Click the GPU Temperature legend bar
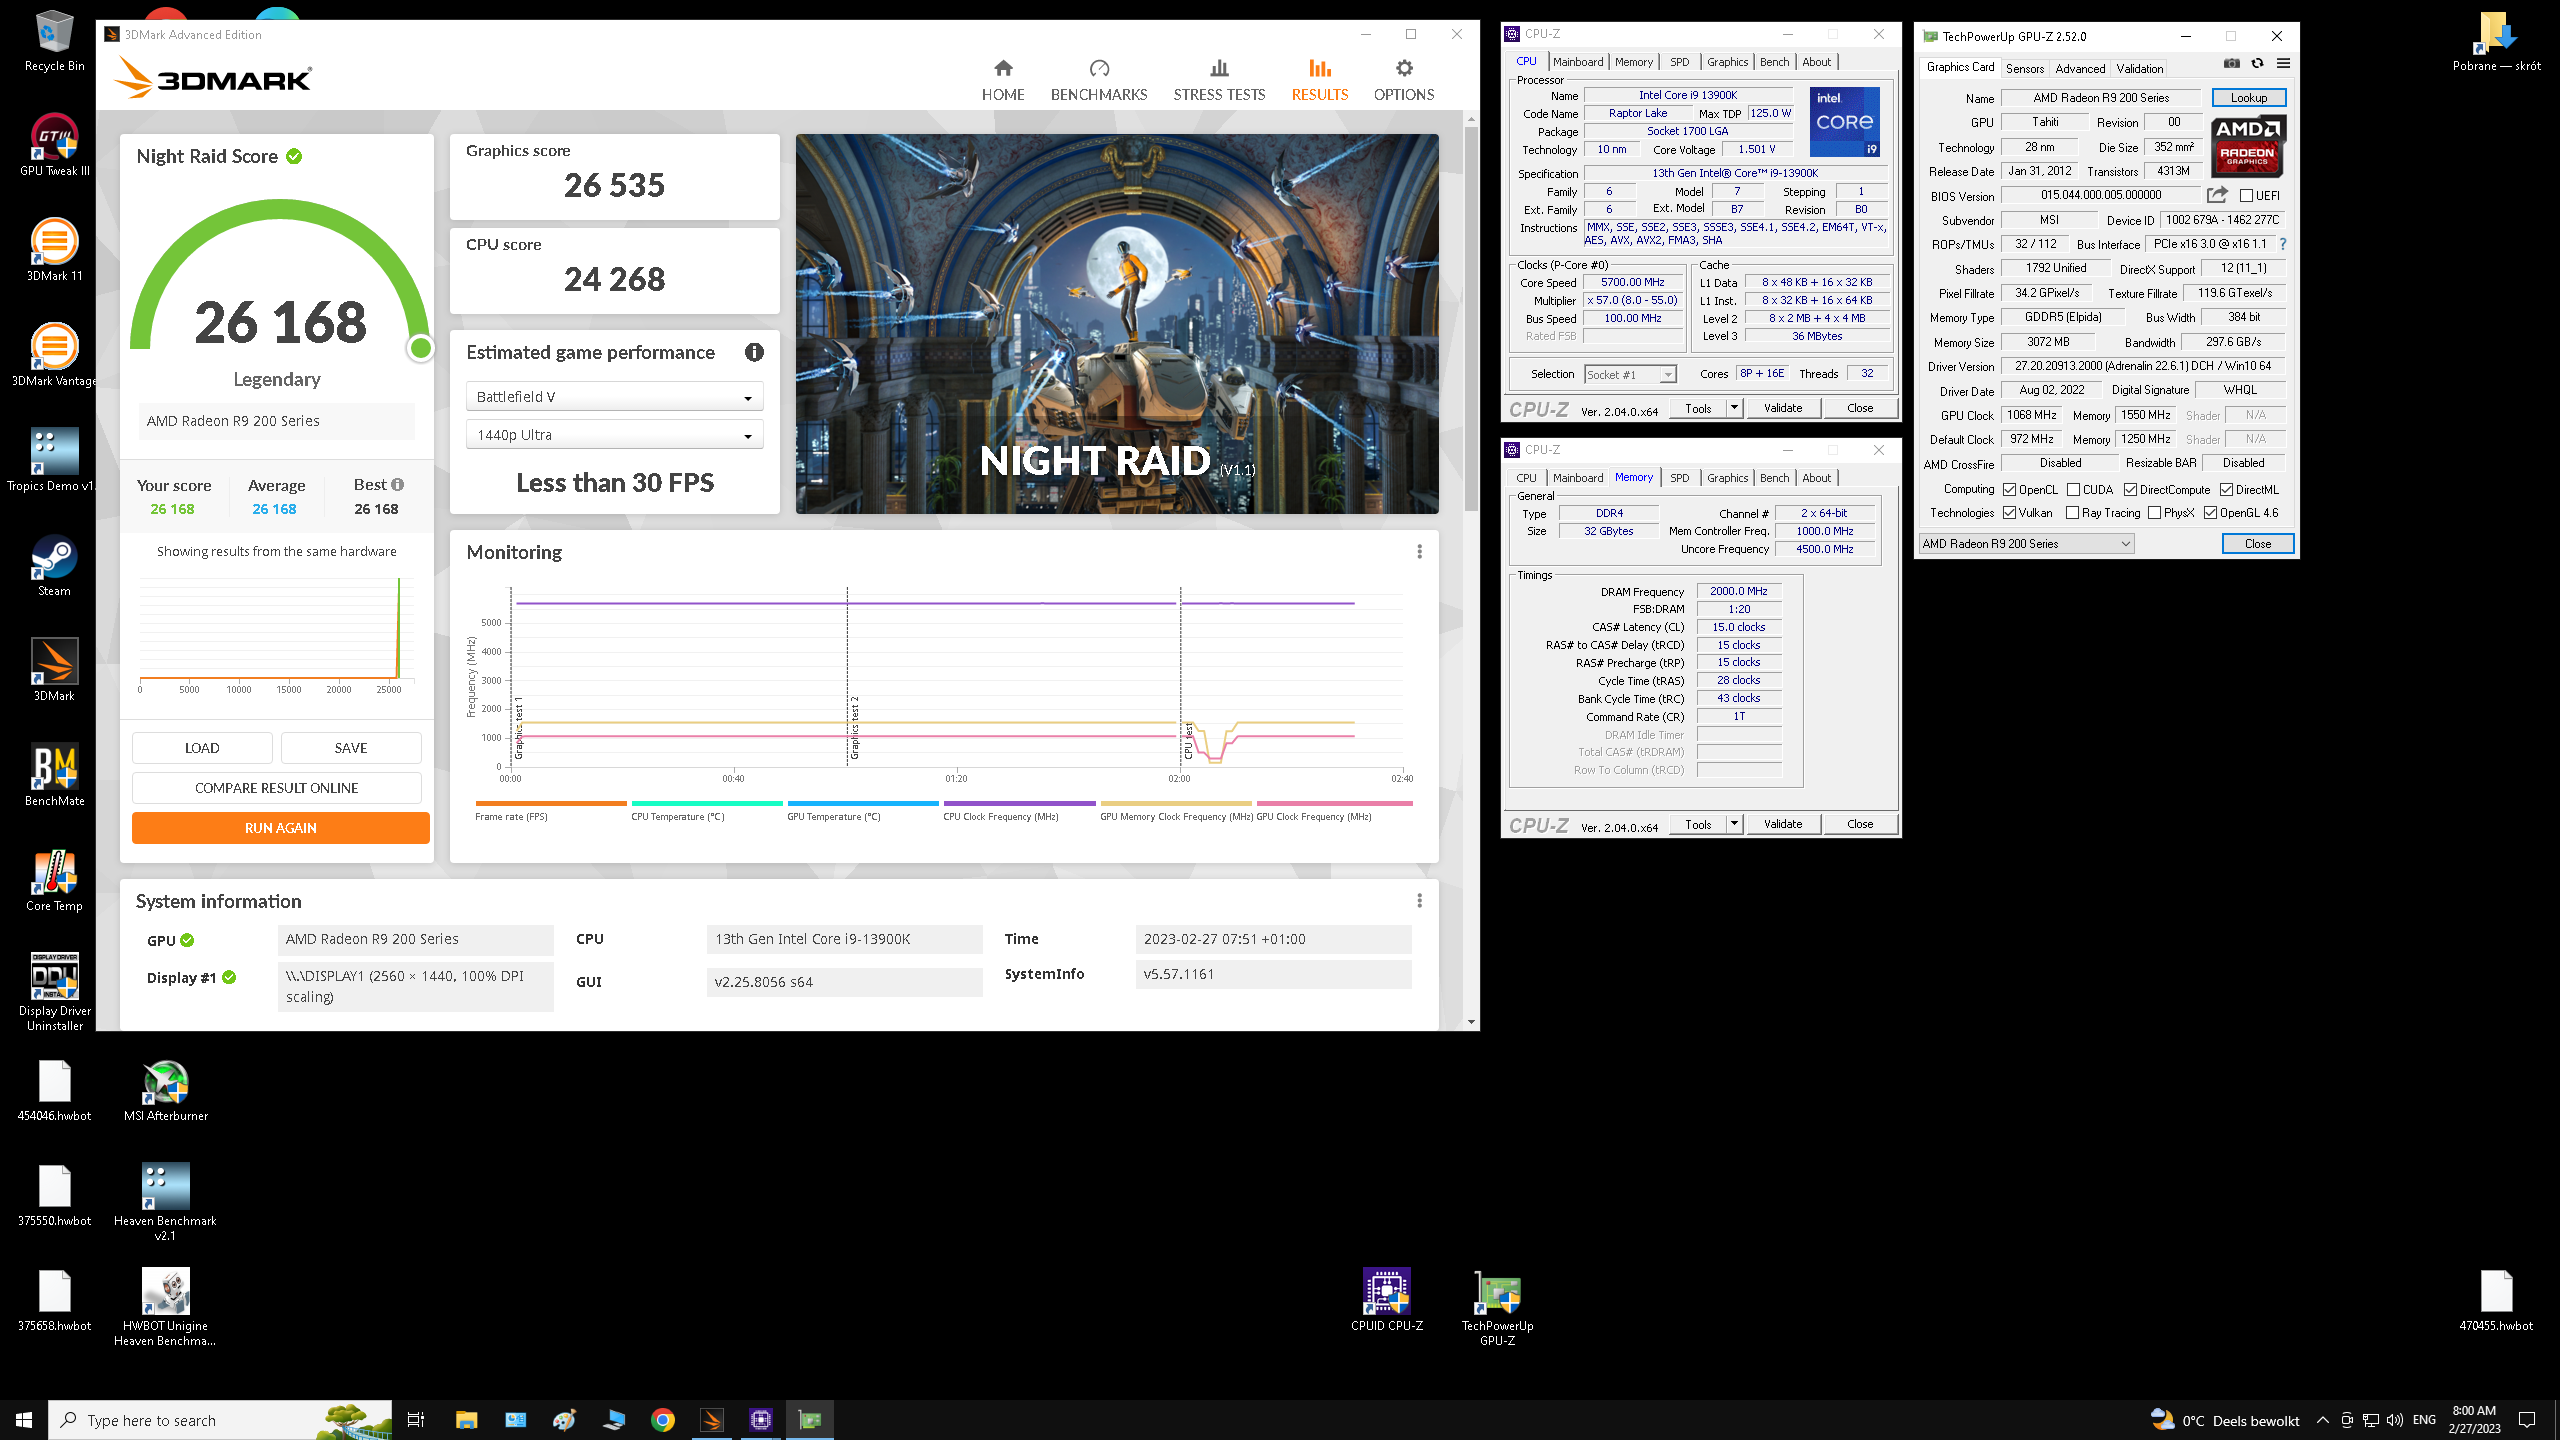The height and width of the screenshot is (1440, 2560). (x=863, y=803)
